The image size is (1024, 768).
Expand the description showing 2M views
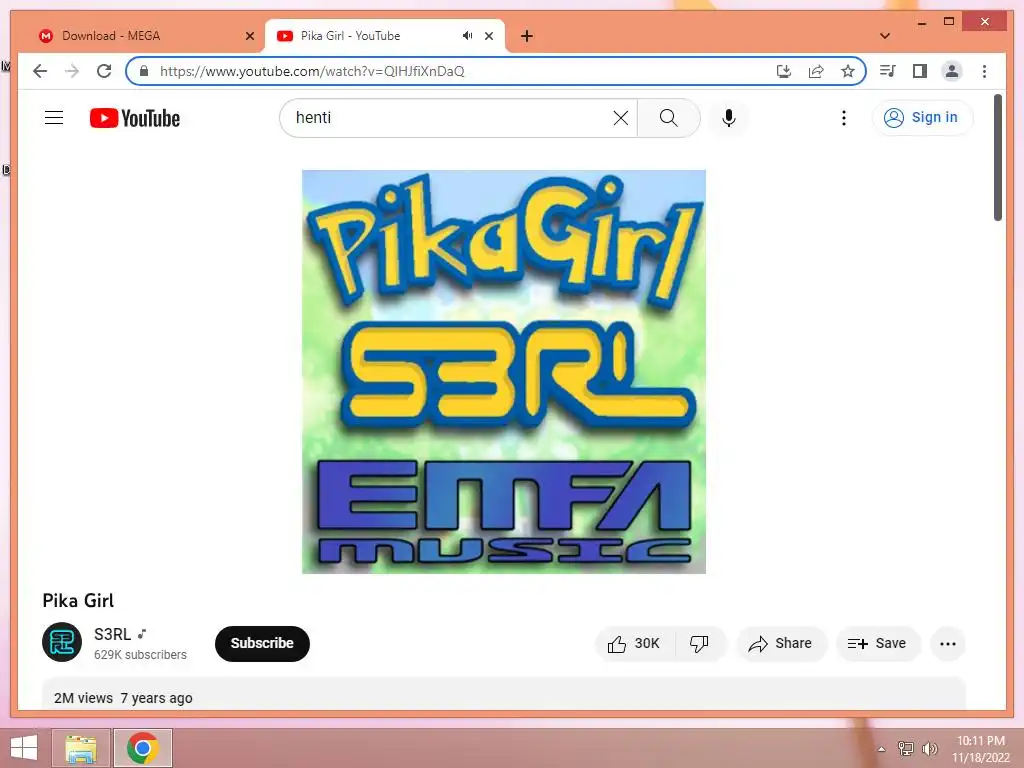point(504,694)
